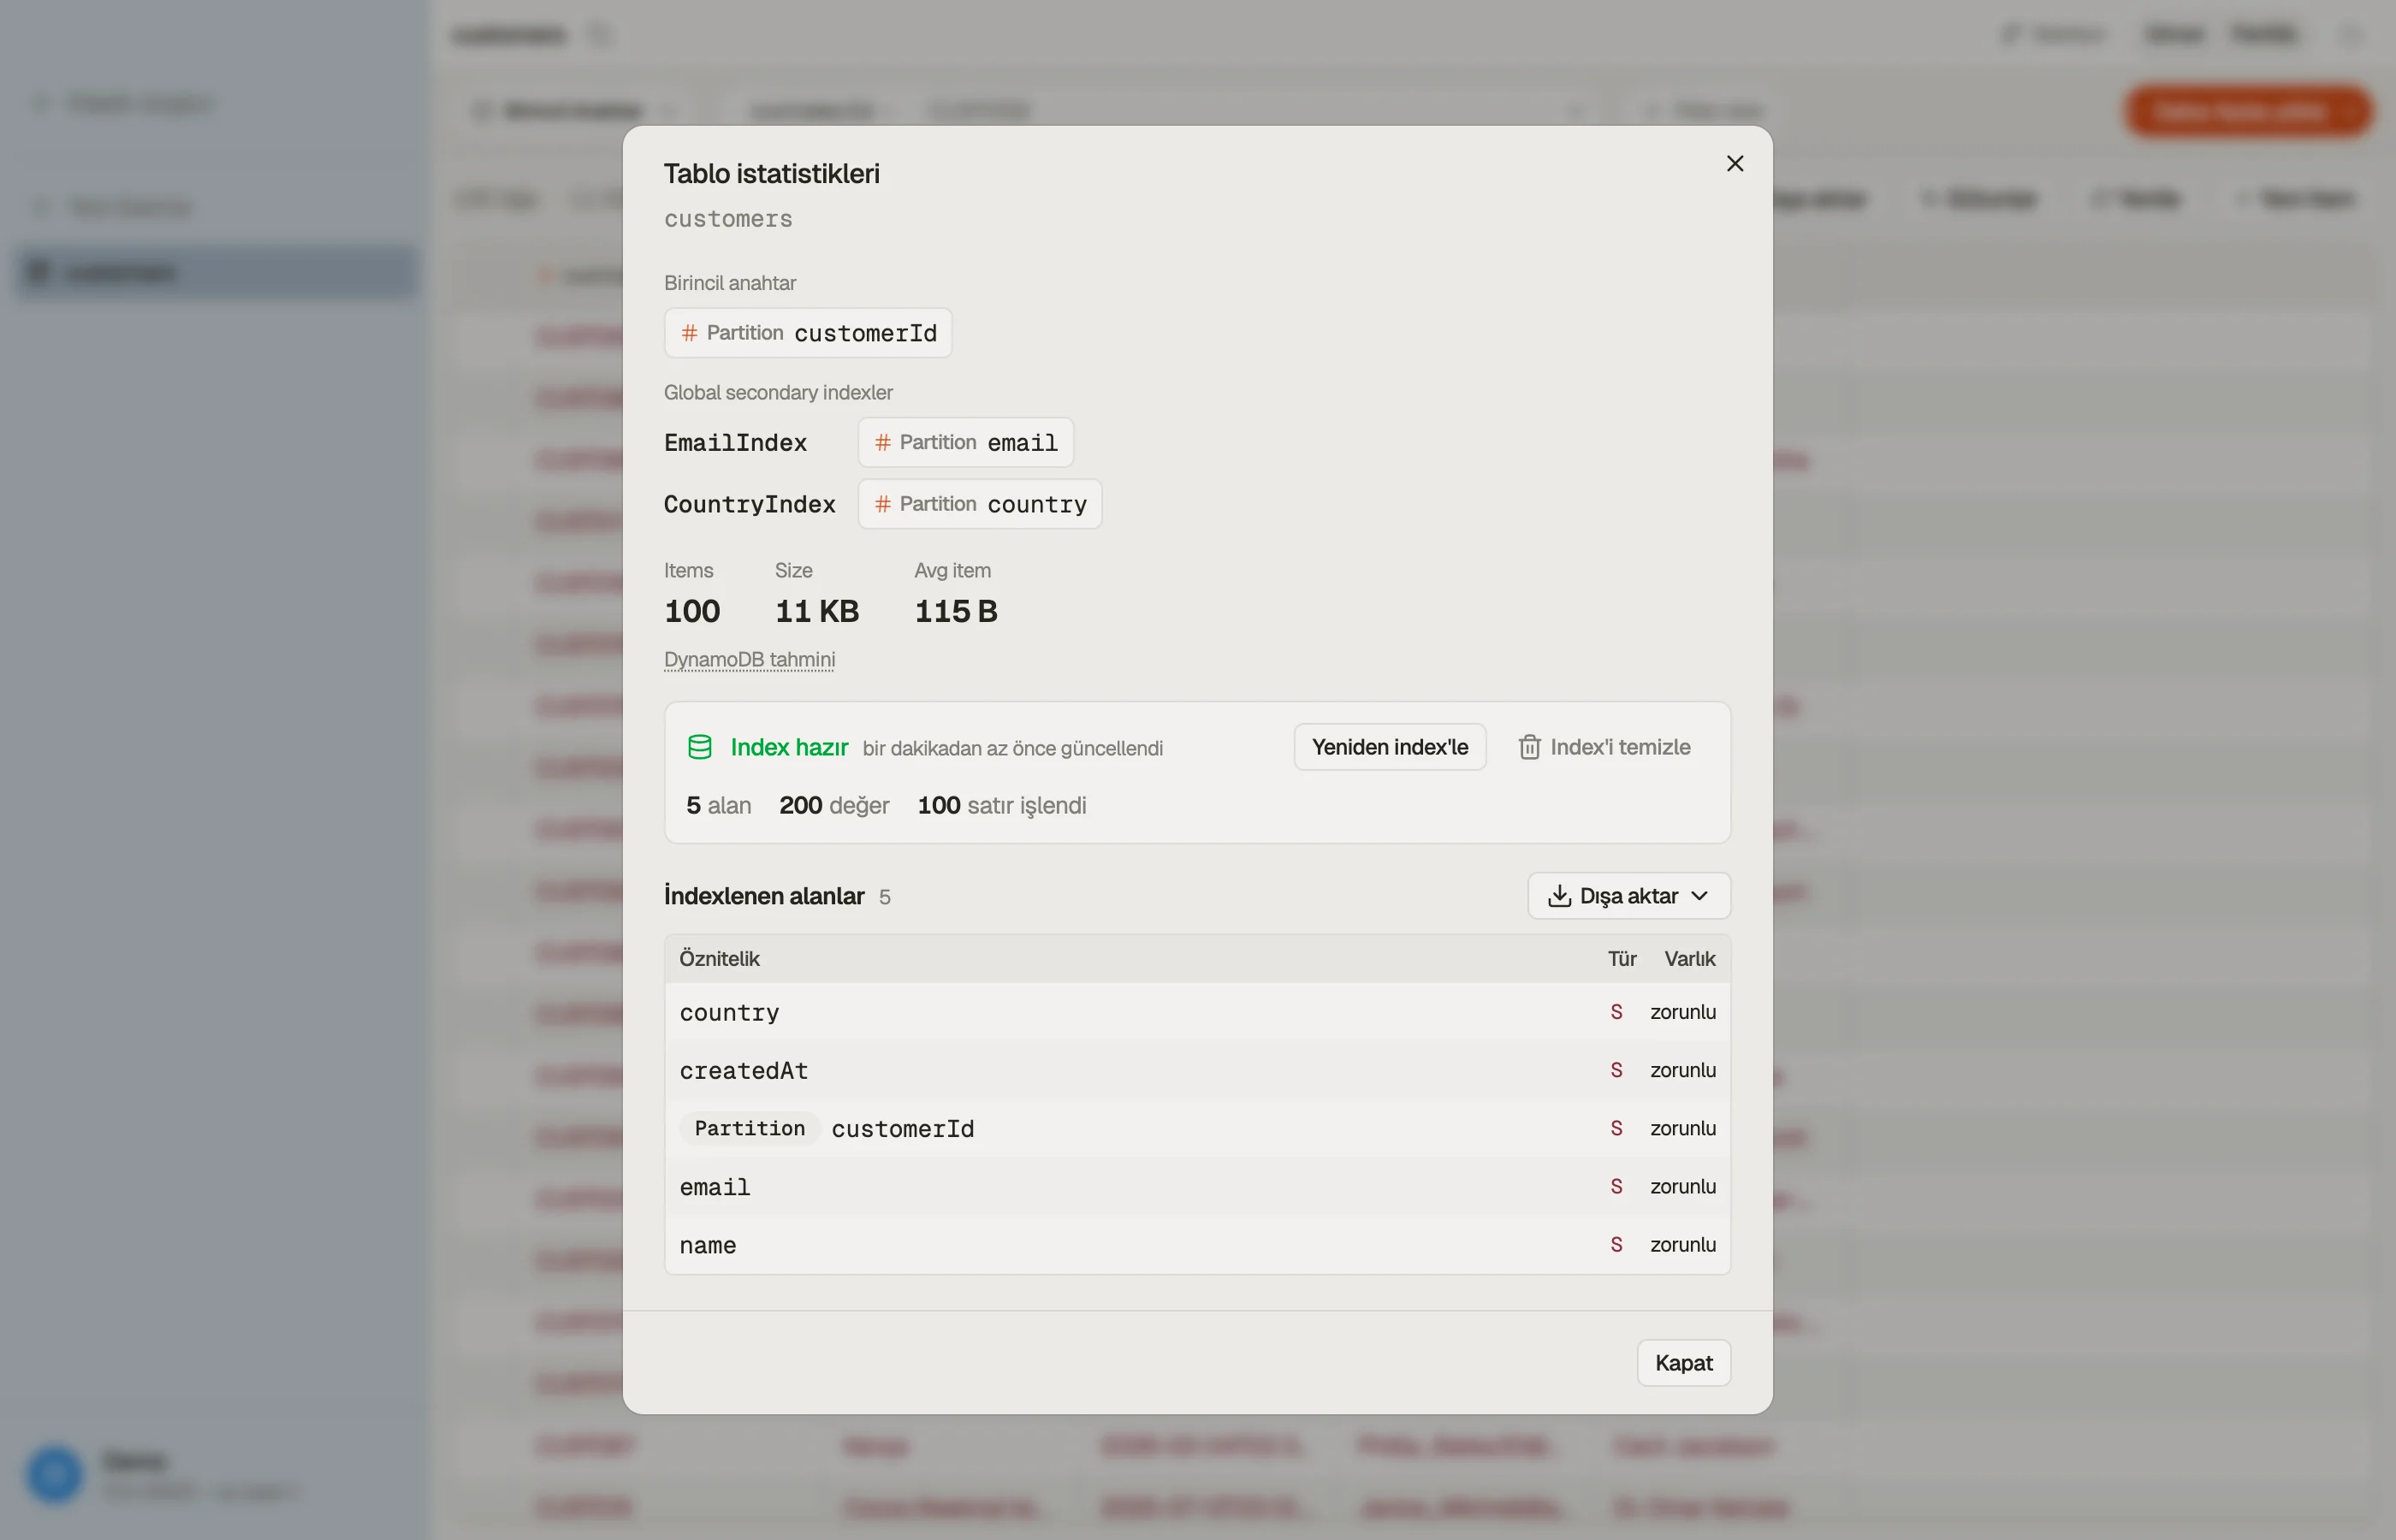Click the 115 B Avg item value

[x=955, y=611]
